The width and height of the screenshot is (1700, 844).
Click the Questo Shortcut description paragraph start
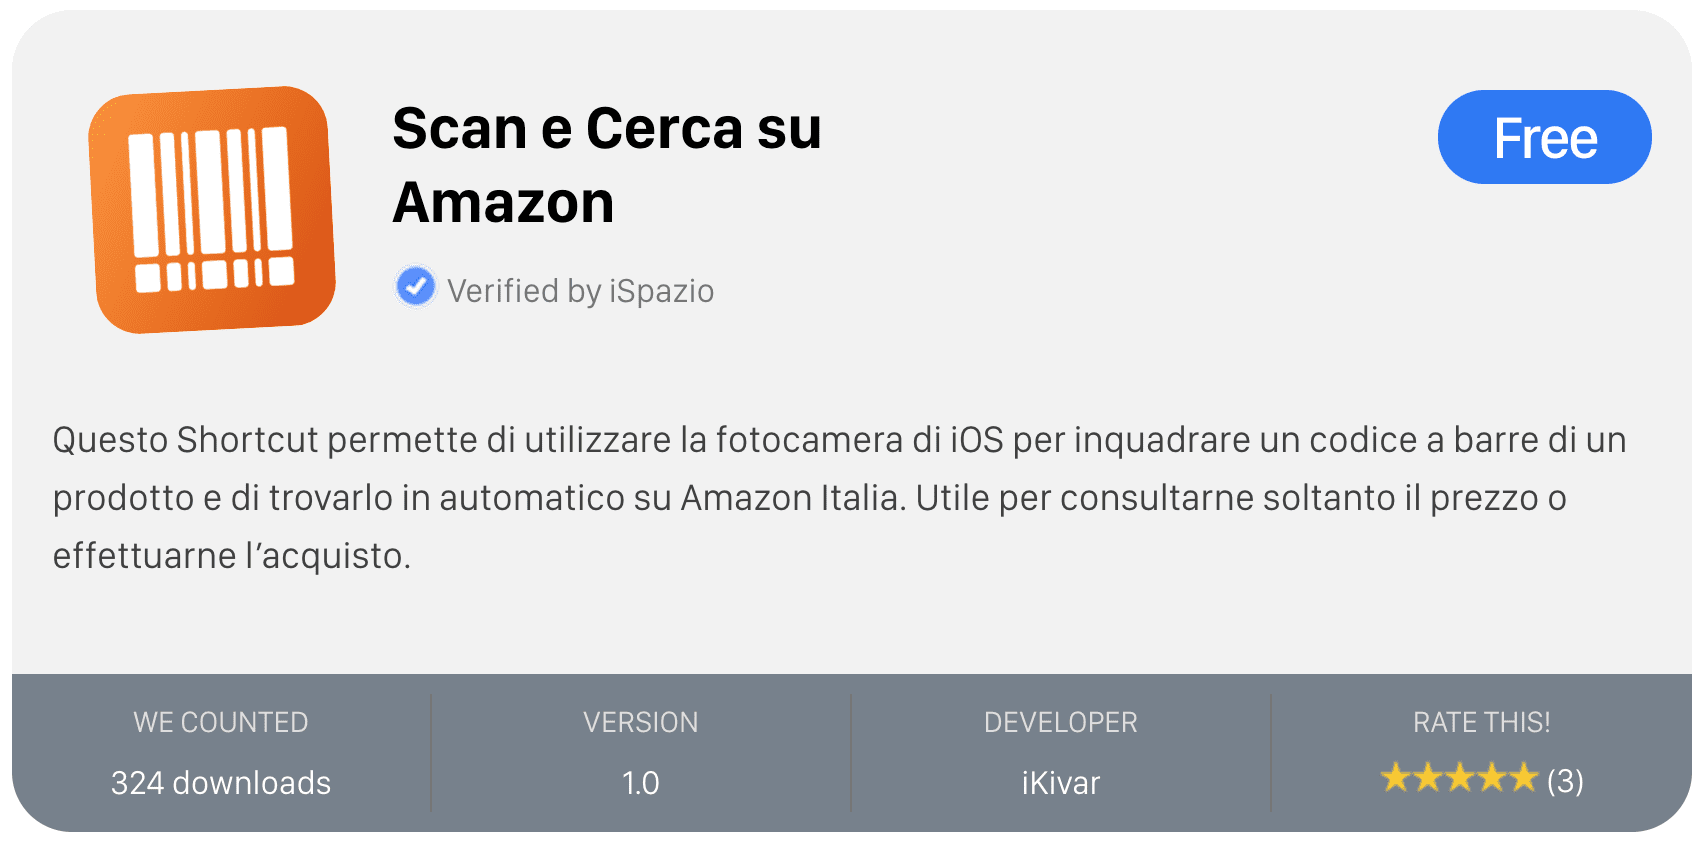(x=185, y=440)
